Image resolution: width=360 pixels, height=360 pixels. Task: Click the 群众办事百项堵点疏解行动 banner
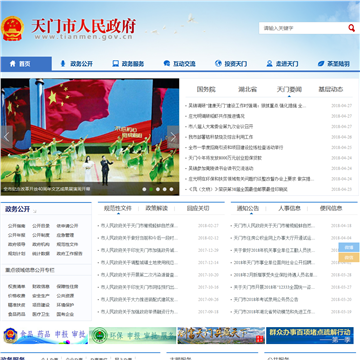coord(310,335)
